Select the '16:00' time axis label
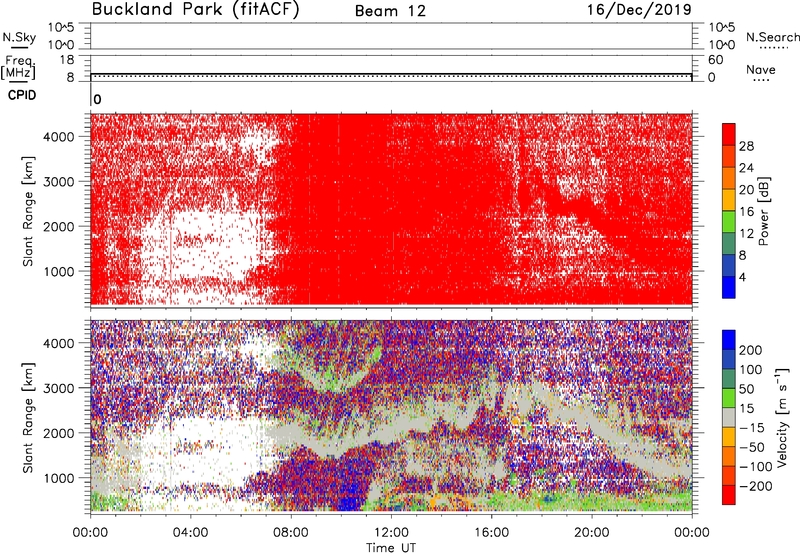Screen dimensions: 800x554 click(491, 533)
